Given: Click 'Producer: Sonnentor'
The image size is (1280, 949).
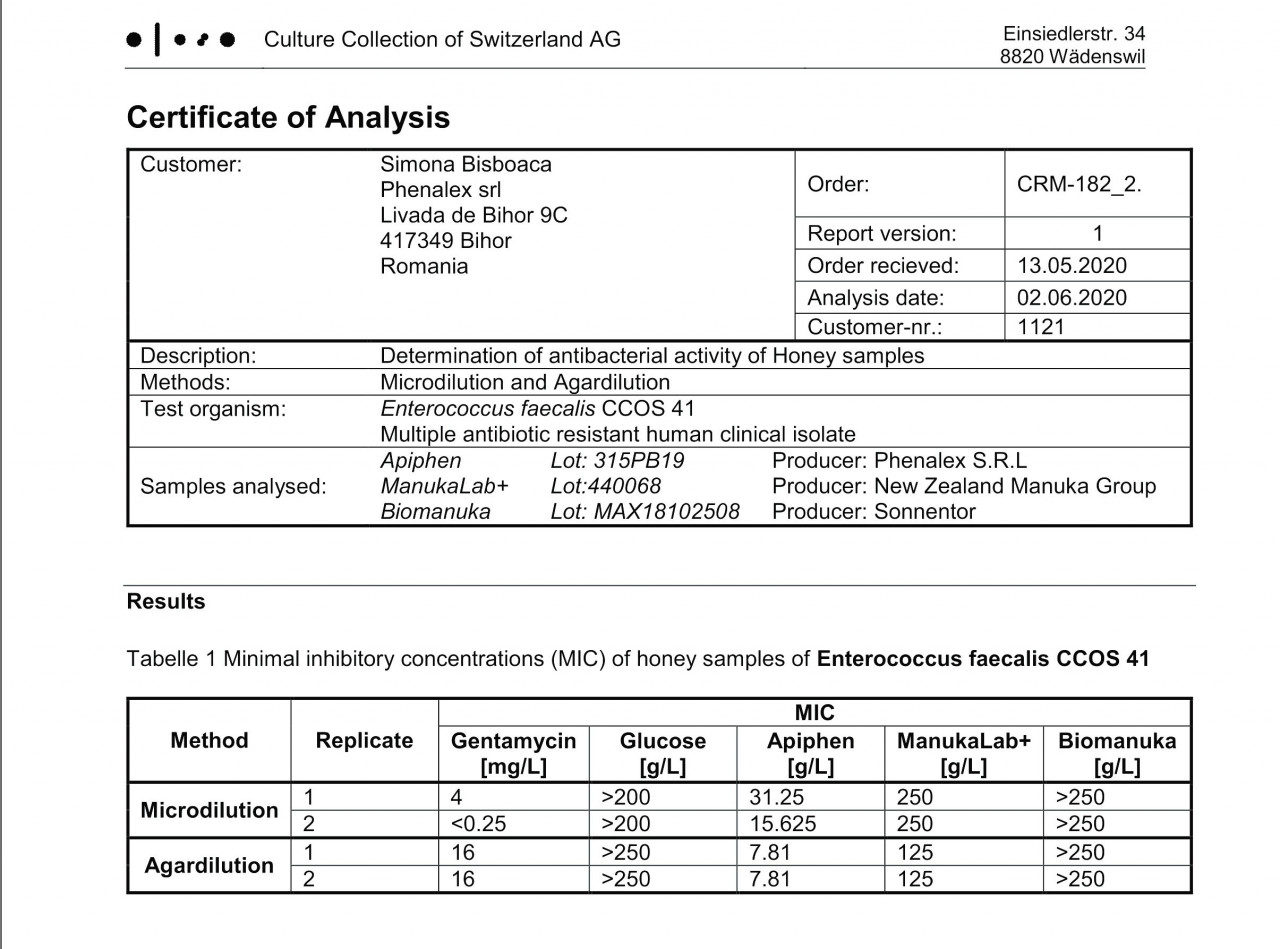Looking at the screenshot, I should point(873,512).
